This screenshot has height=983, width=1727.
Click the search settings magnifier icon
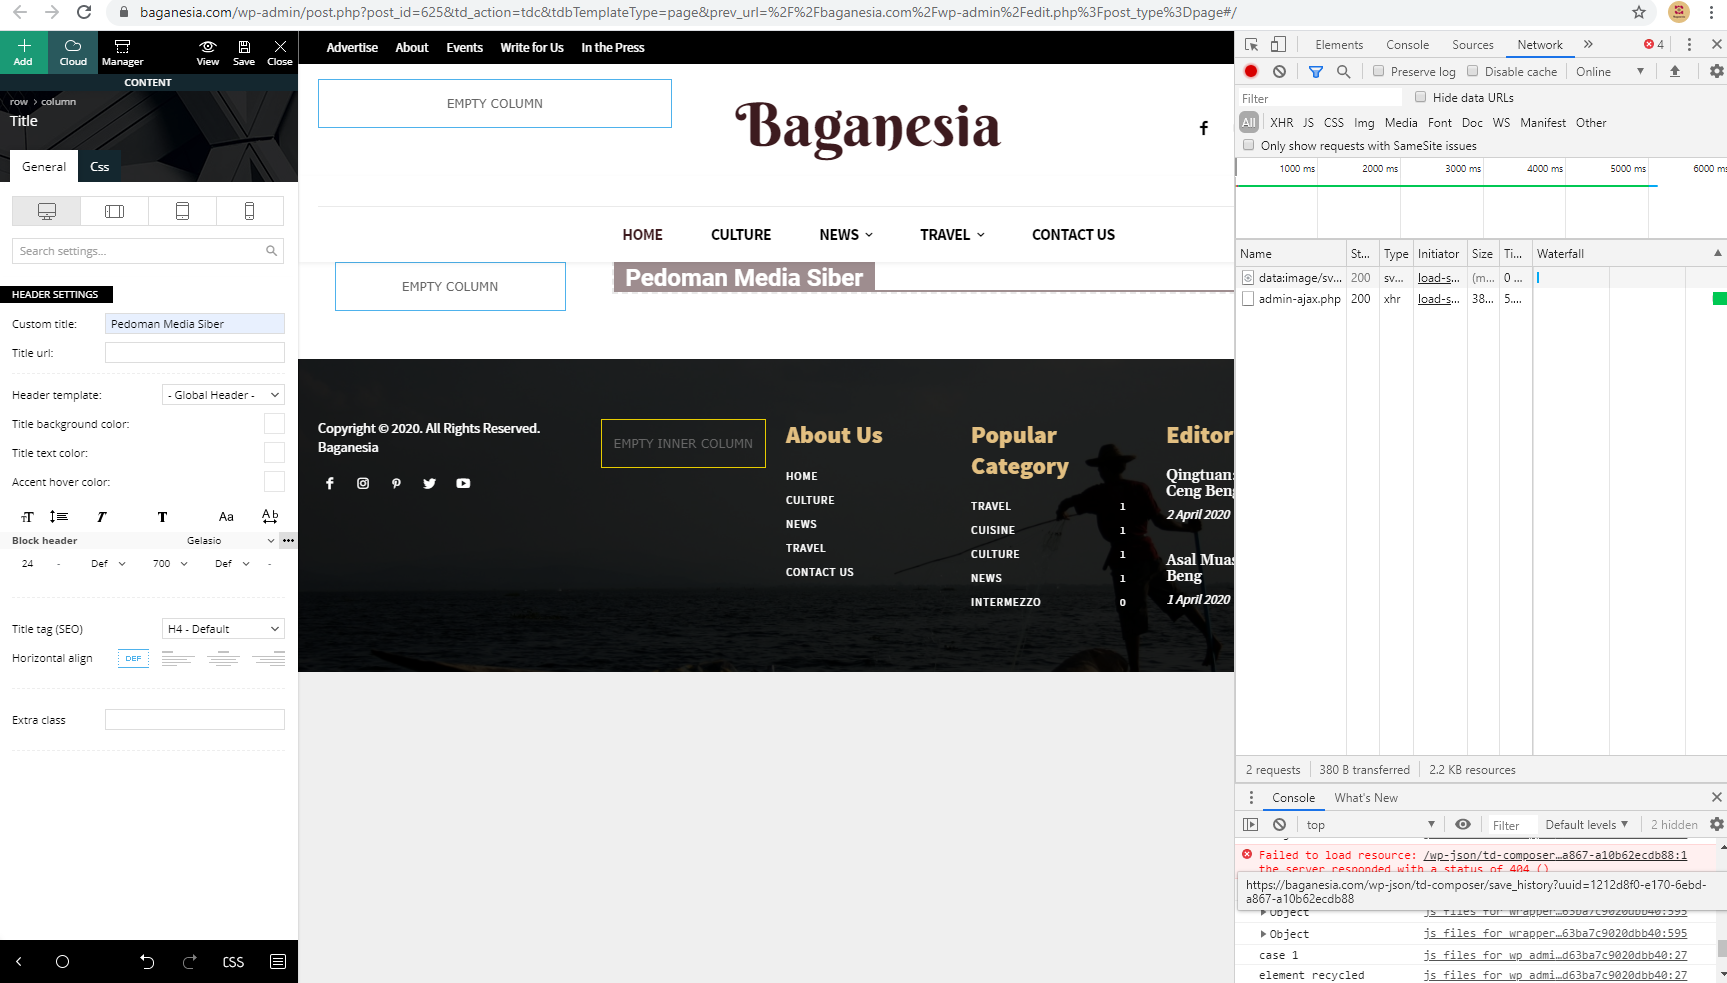[x=271, y=251]
